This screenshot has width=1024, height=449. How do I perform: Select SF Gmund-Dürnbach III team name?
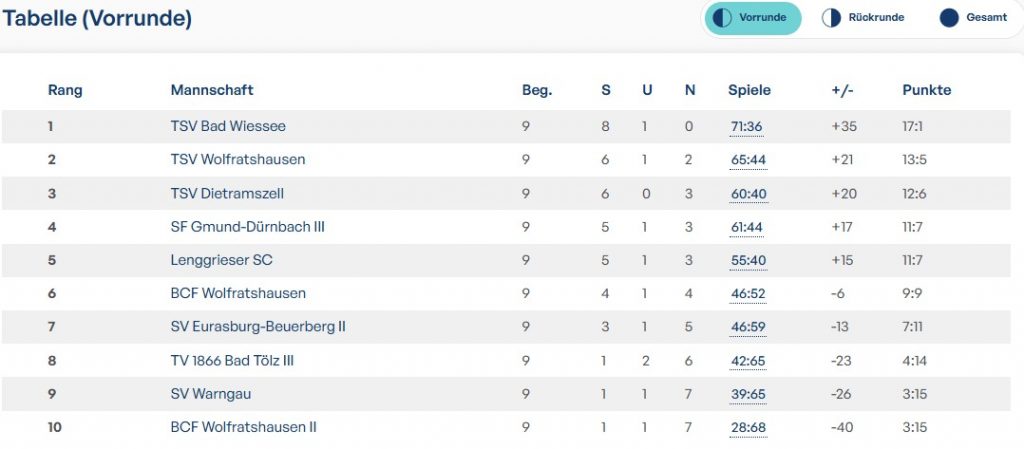click(x=247, y=227)
